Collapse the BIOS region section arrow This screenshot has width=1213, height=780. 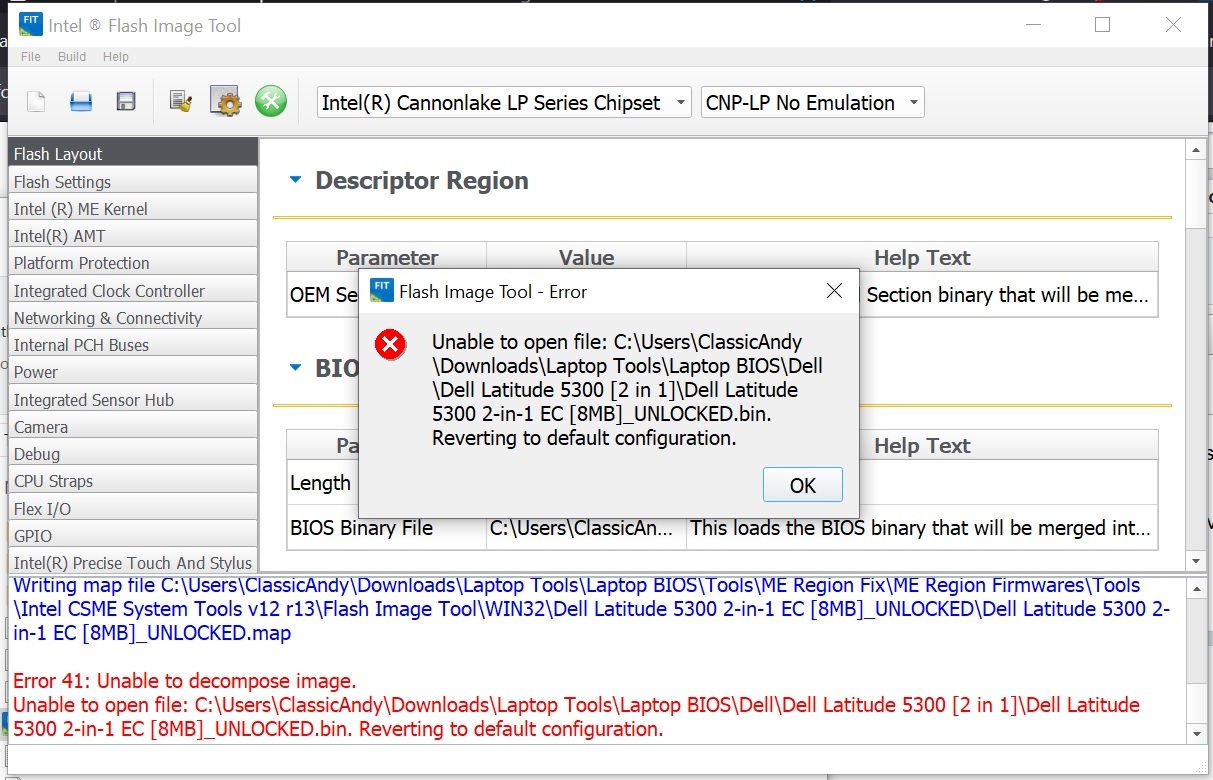tap(295, 368)
